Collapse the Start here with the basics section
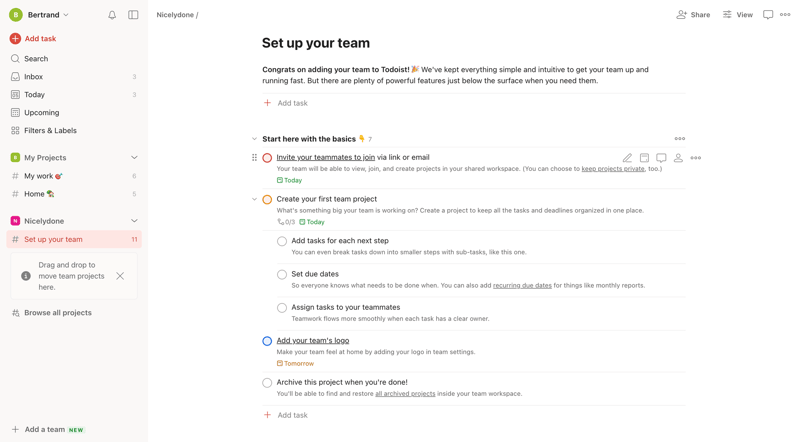This screenshot has width=800, height=442. point(254,139)
